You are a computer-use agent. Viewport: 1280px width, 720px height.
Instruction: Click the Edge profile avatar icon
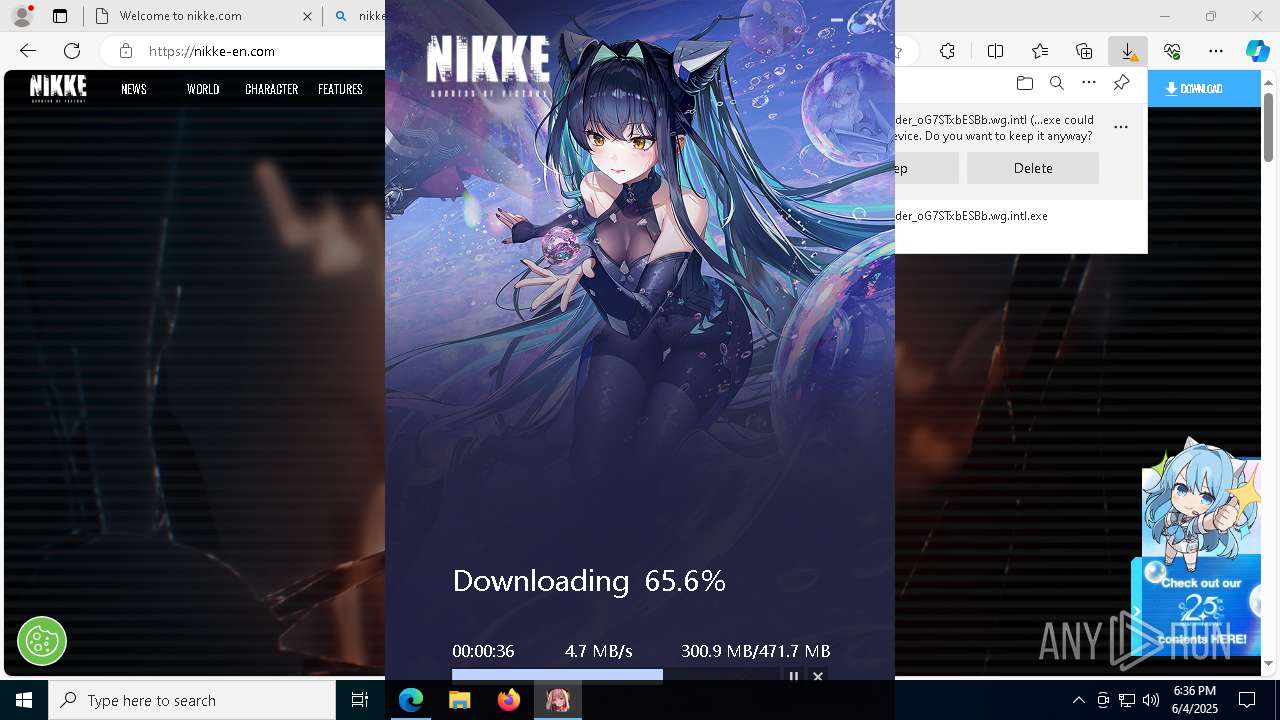(x=22, y=16)
